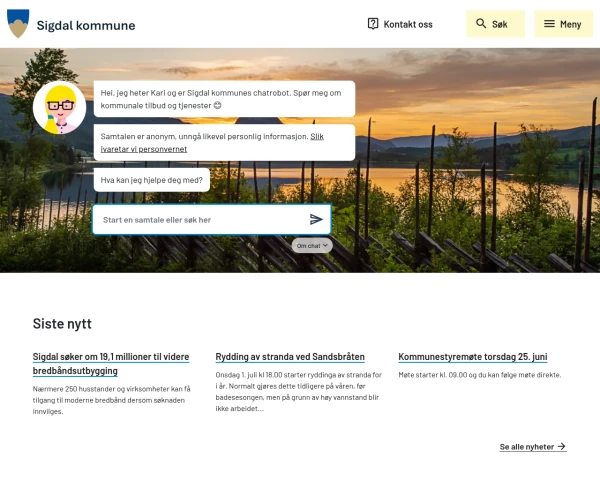
Task: Open news about 19,1 millioner bredbåndsutbygging
Action: tap(111, 364)
